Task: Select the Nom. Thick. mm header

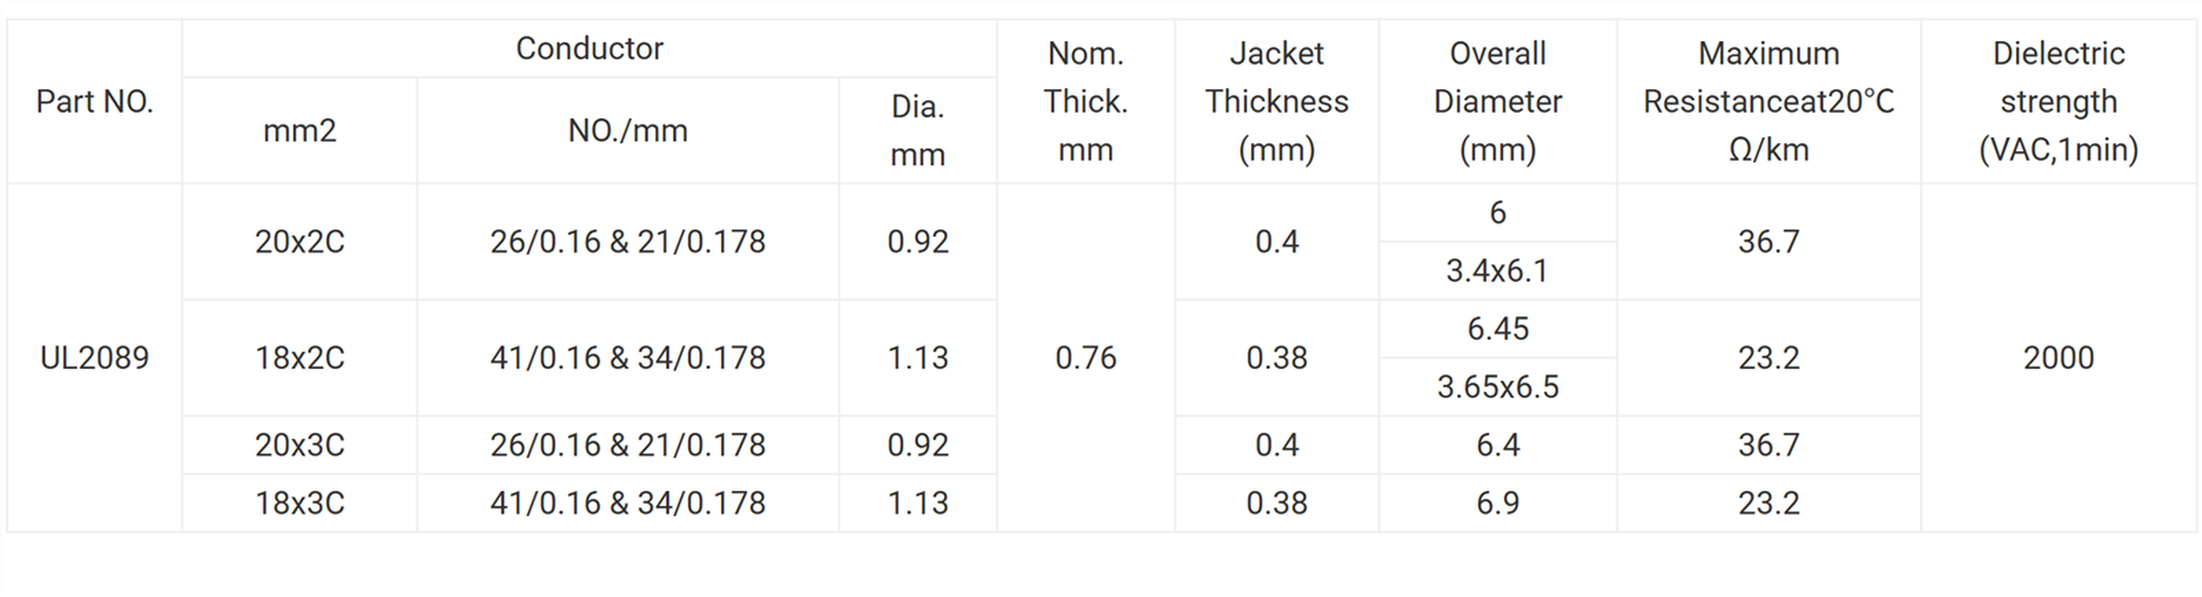Action: [1085, 102]
